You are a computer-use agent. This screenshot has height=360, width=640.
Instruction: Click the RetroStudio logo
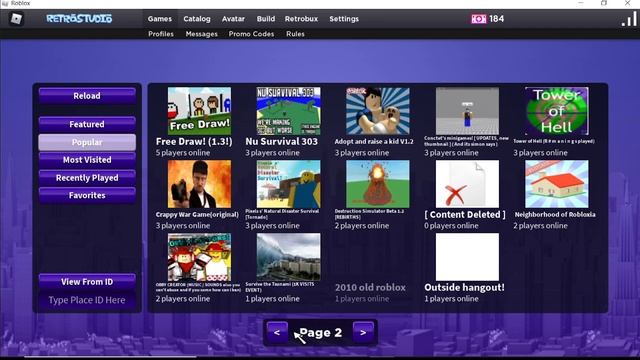[79, 19]
